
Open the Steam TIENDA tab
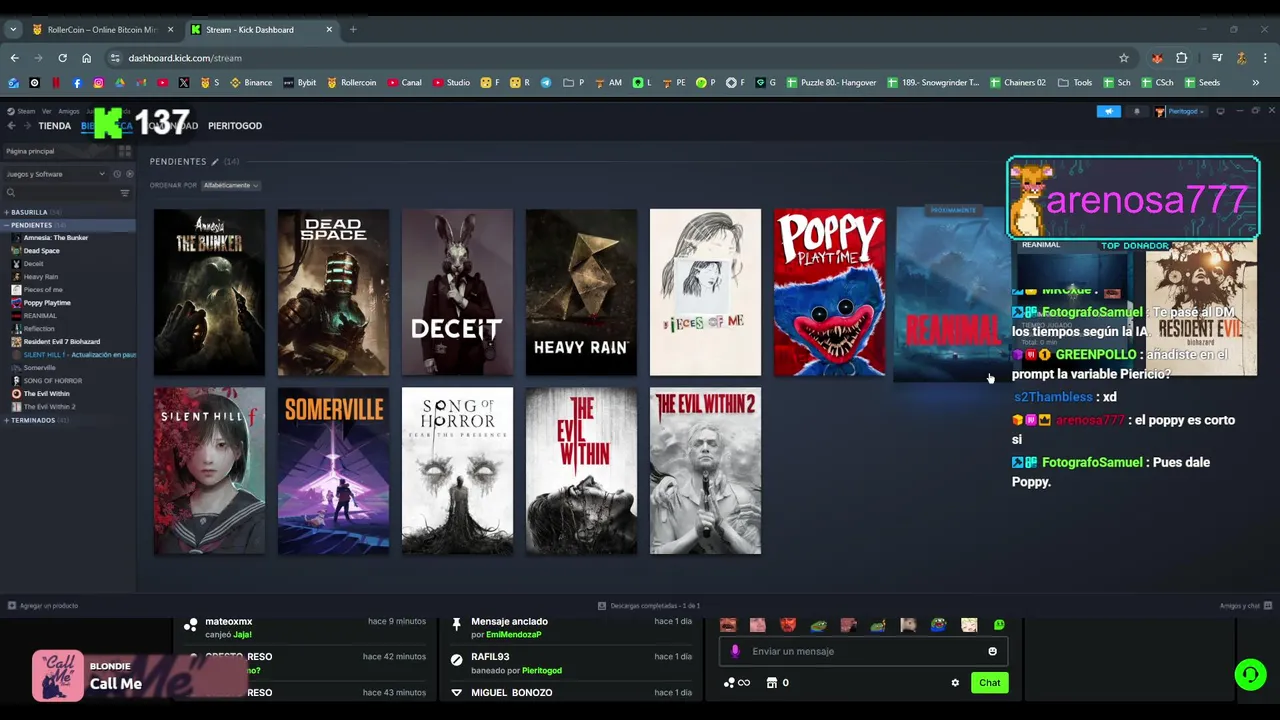click(x=54, y=126)
